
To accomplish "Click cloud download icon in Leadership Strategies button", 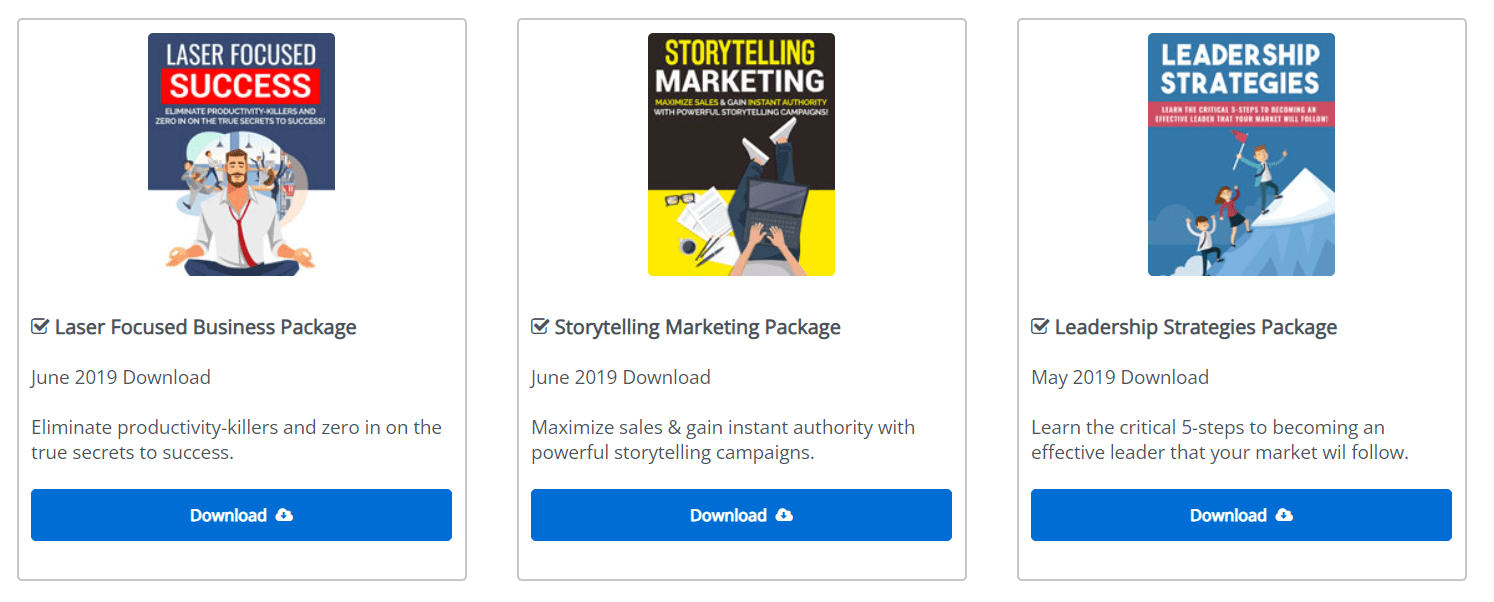I will click(1284, 515).
